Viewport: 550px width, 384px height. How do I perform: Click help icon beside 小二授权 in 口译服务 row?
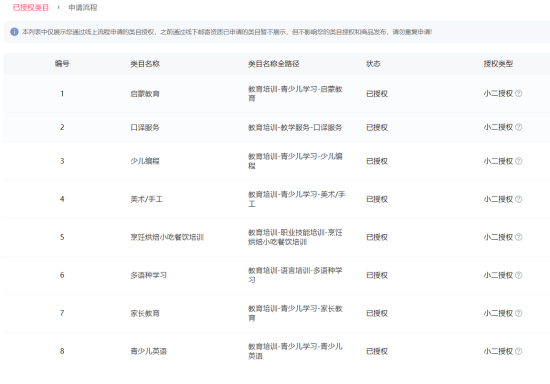point(518,127)
